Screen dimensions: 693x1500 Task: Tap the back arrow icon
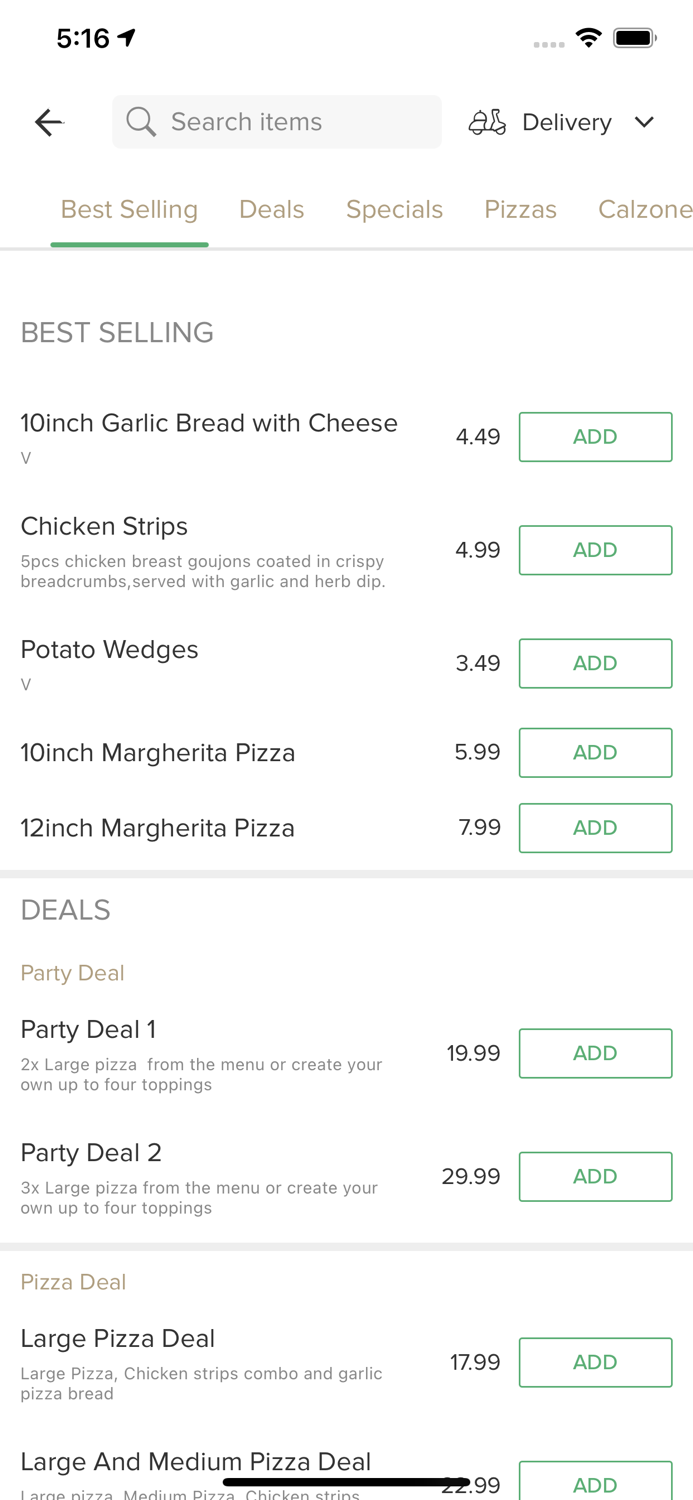48,122
